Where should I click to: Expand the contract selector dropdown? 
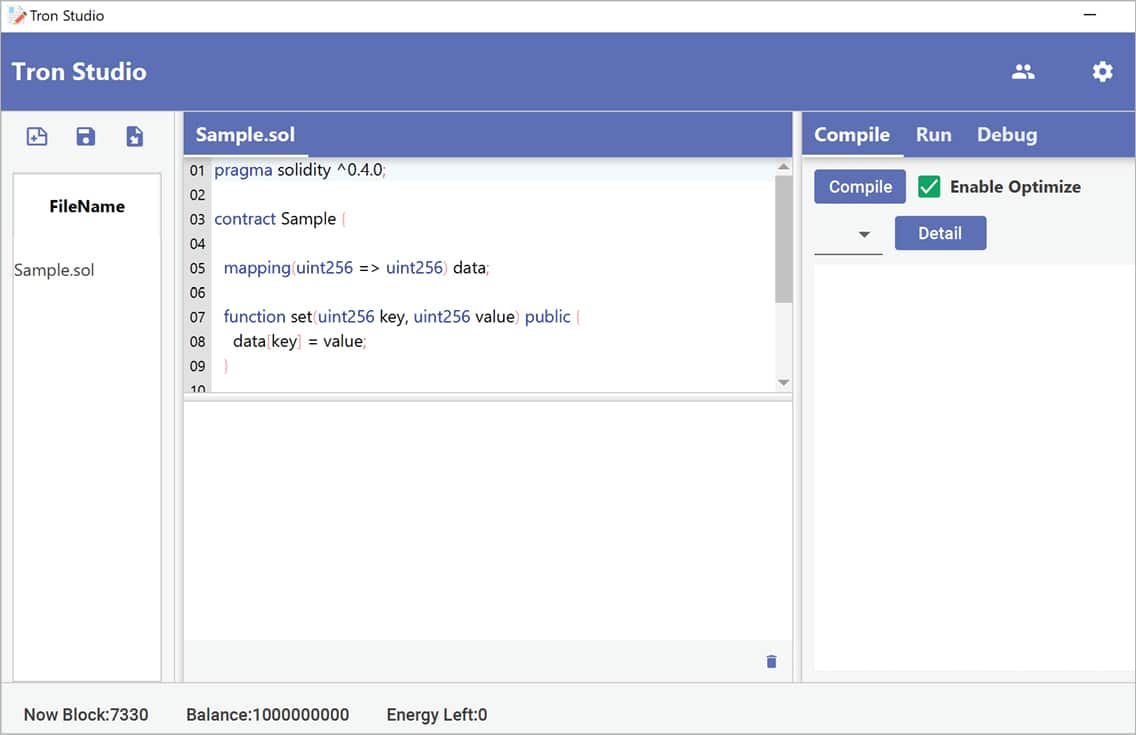864,234
